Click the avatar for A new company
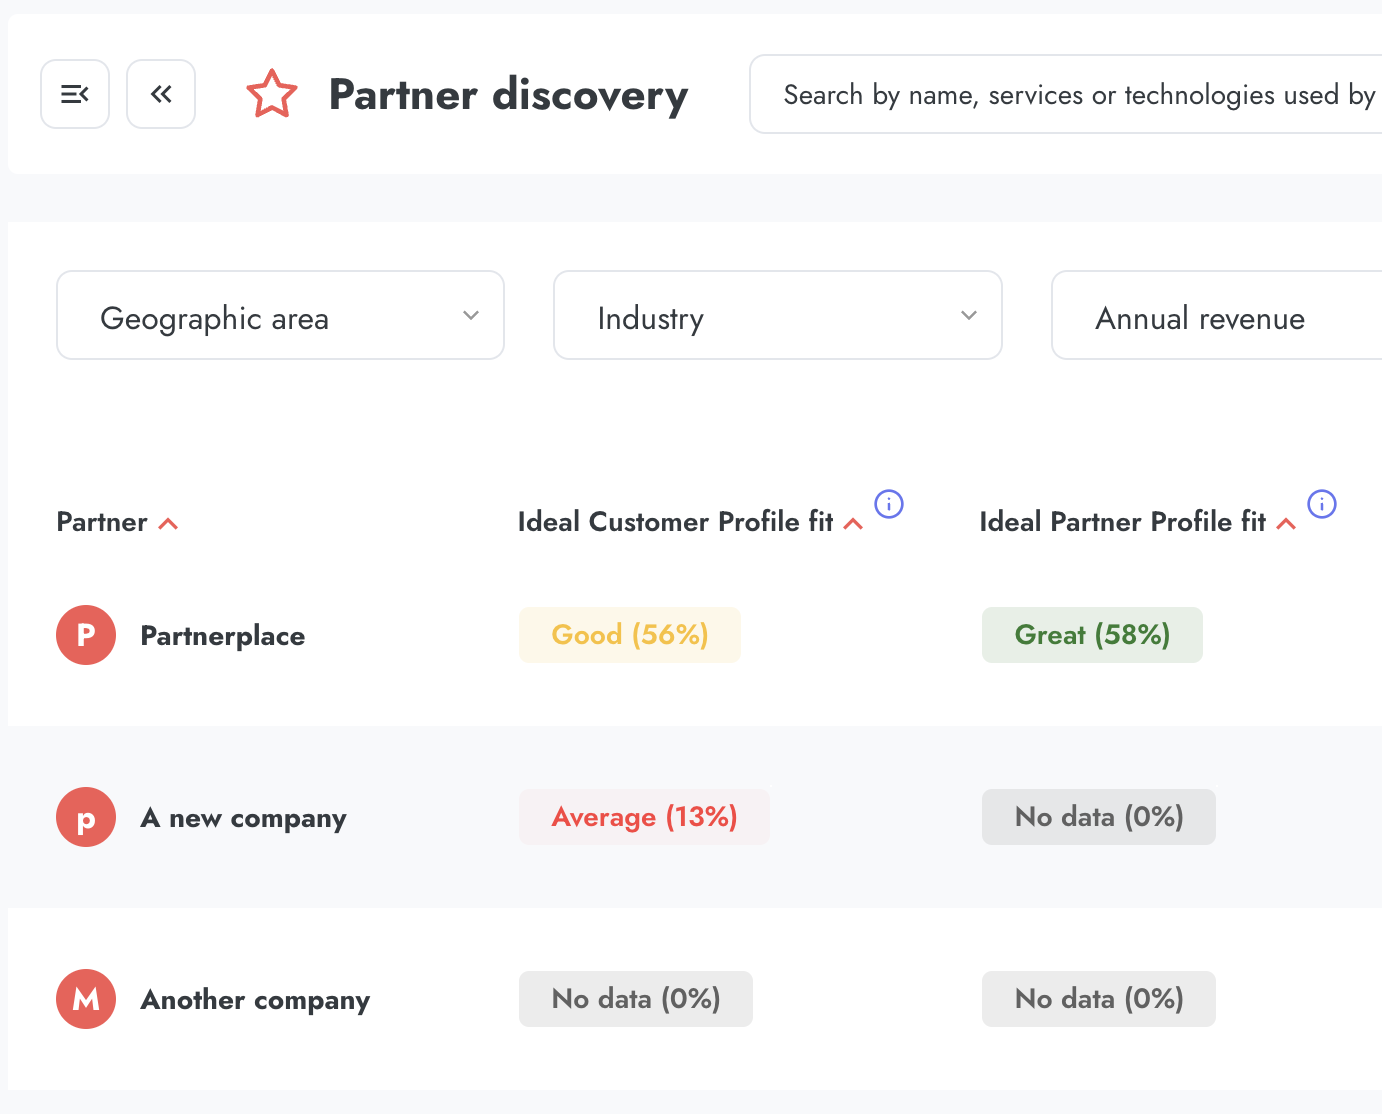Image resolution: width=1382 pixels, height=1114 pixels. (x=86, y=817)
